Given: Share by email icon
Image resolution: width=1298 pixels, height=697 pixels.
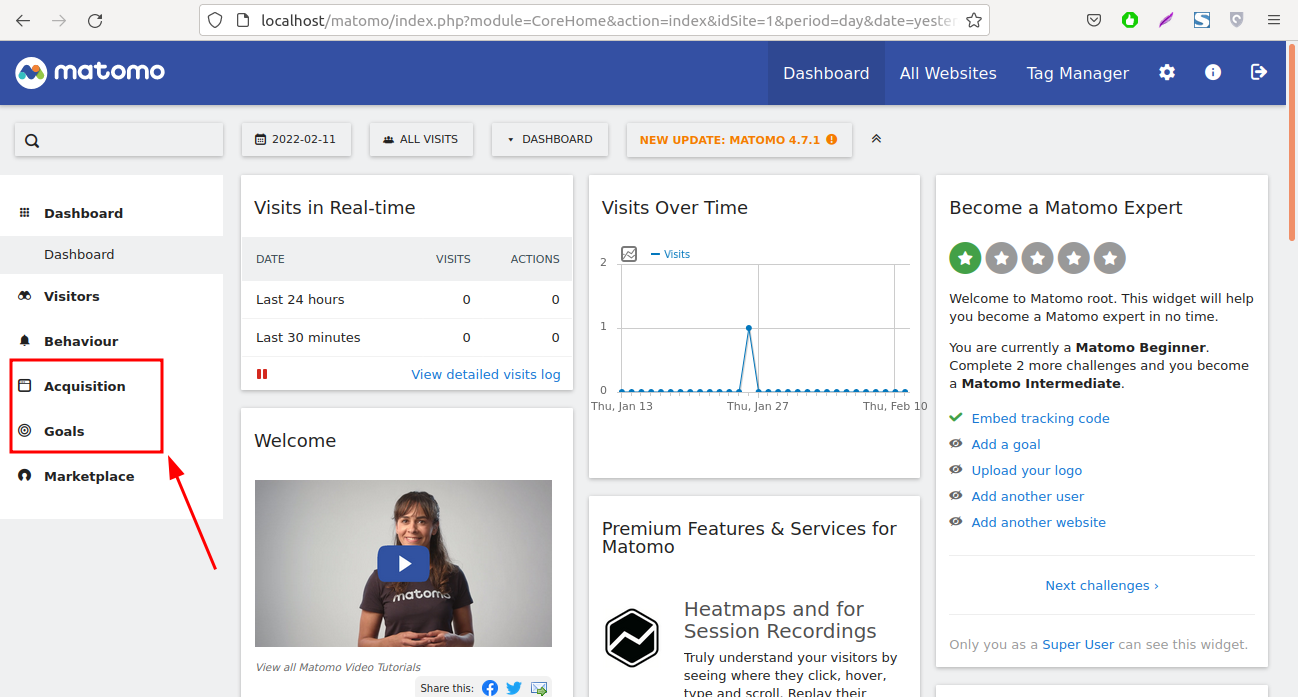Looking at the screenshot, I should 539,688.
